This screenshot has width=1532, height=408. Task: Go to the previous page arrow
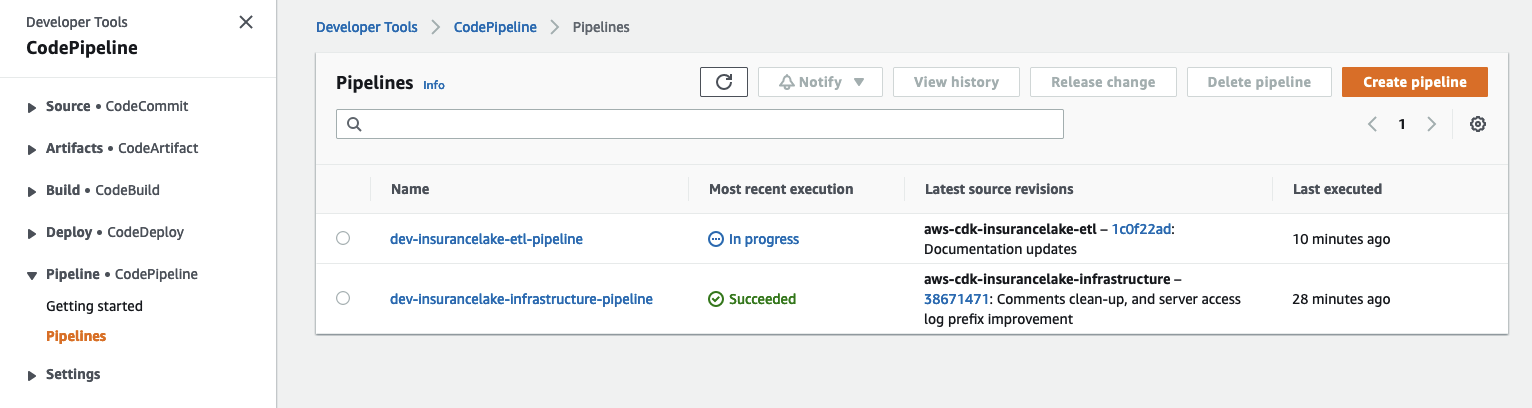point(1372,124)
